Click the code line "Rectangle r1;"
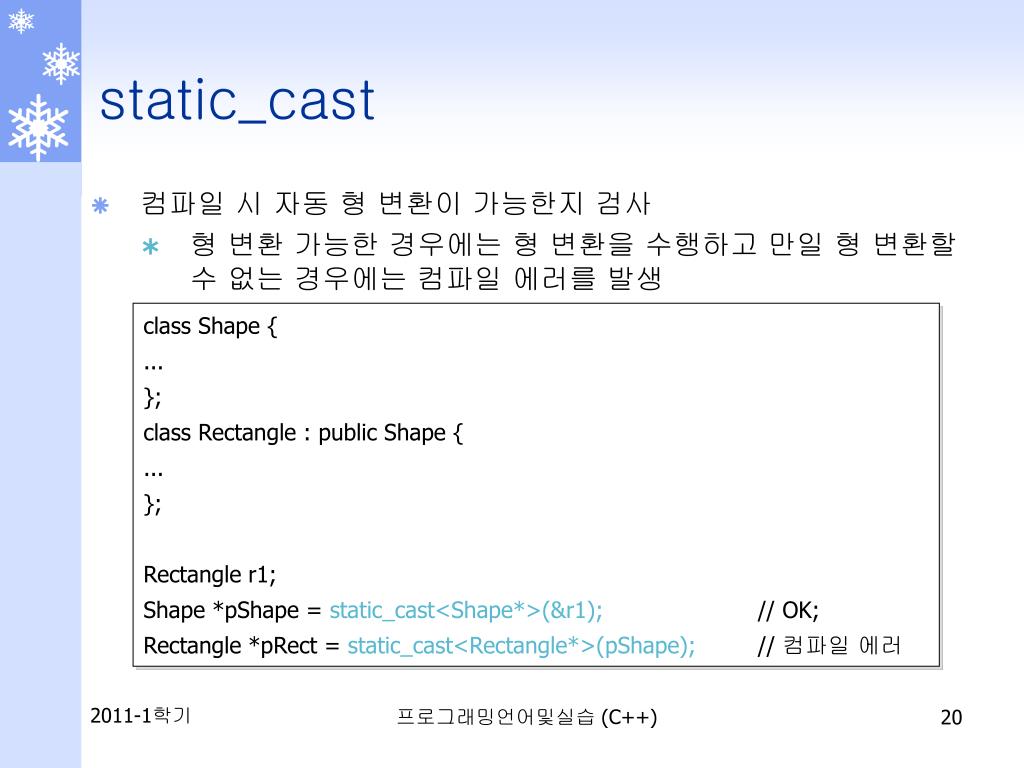 click(x=210, y=575)
